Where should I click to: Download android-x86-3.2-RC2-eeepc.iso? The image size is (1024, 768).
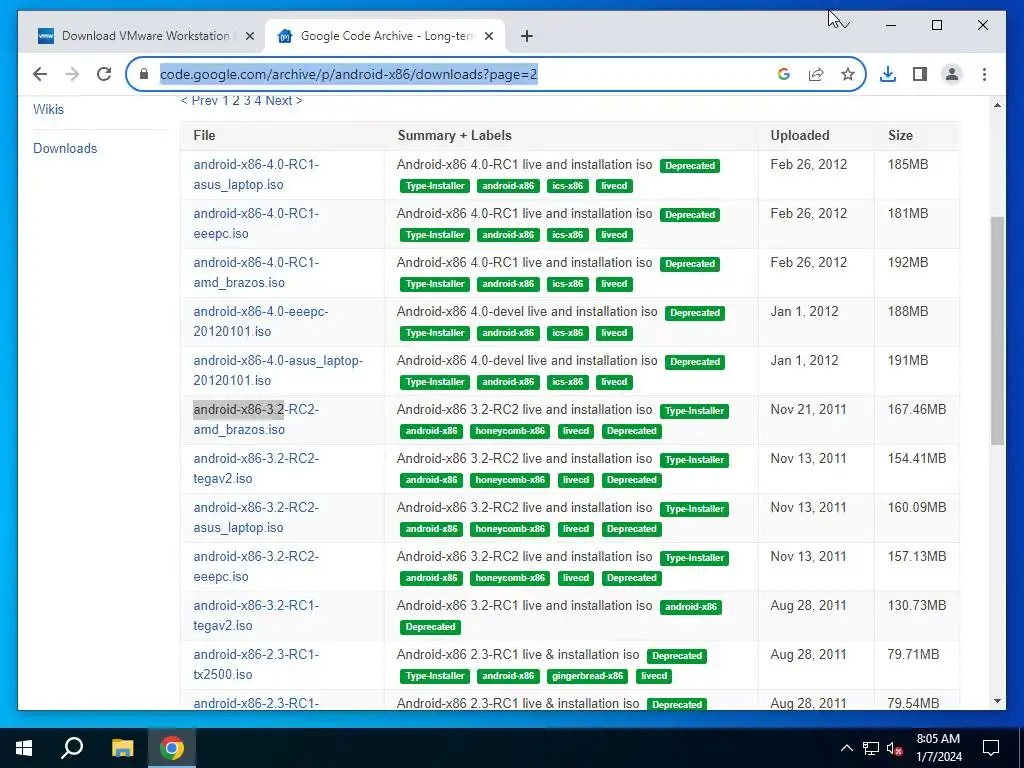(256, 566)
